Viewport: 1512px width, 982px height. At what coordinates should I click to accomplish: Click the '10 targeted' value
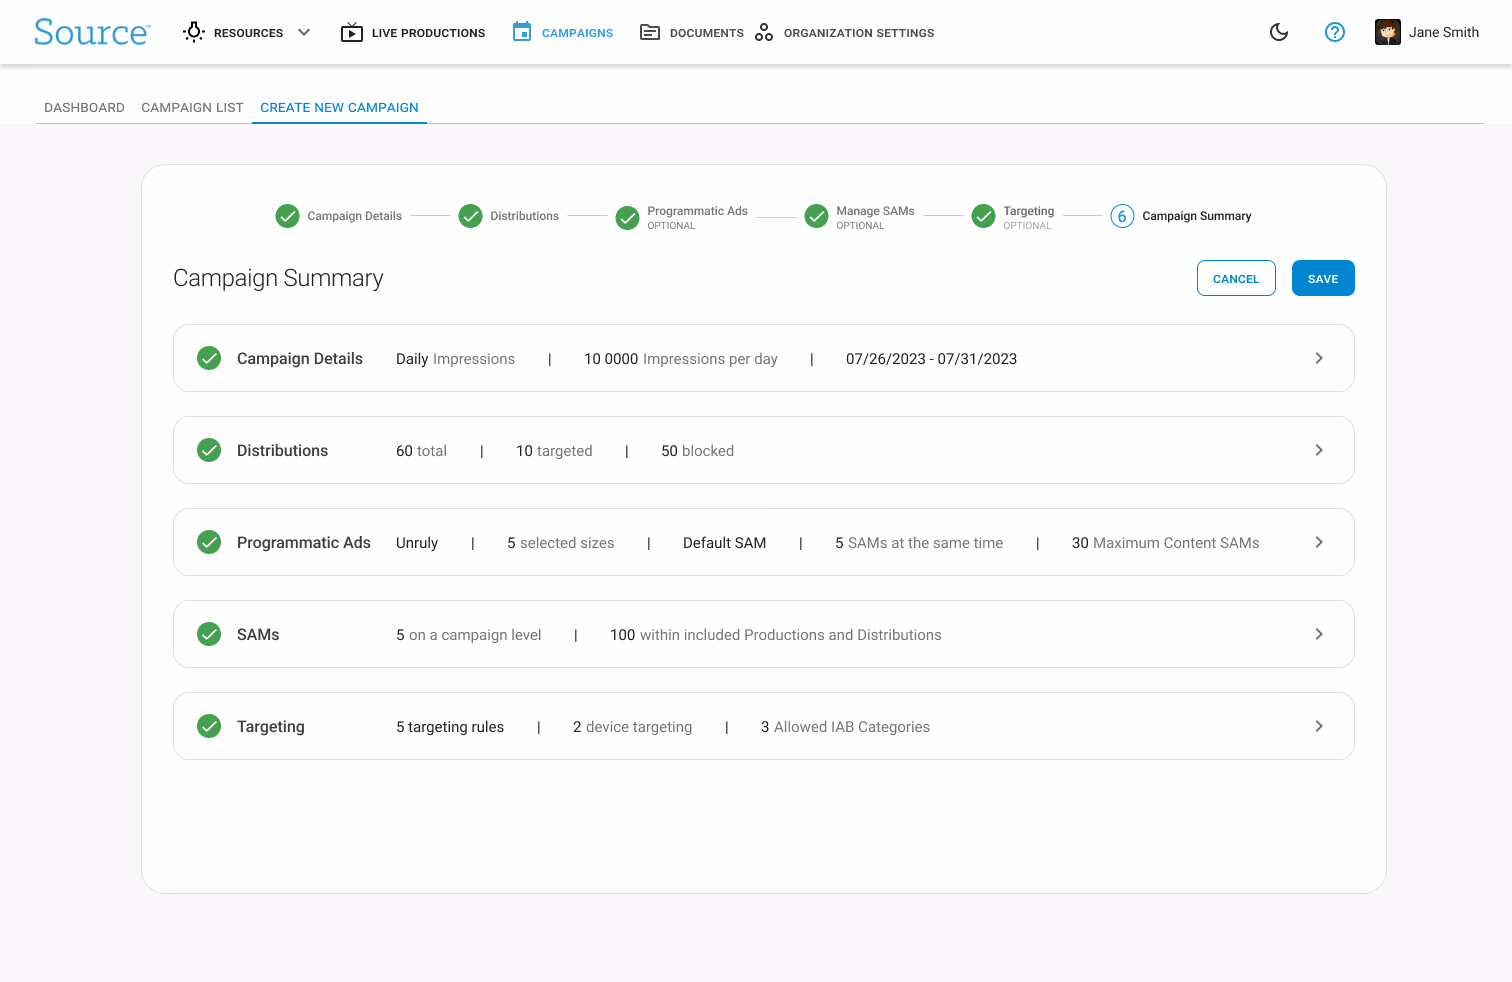tap(554, 451)
